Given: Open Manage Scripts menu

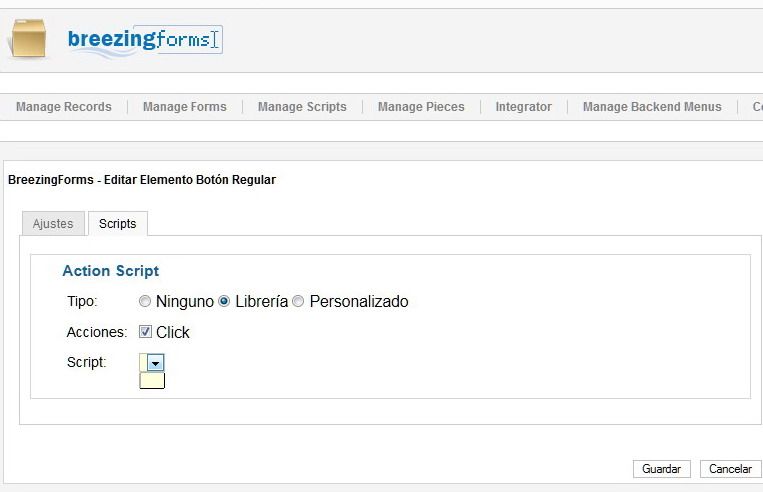Looking at the screenshot, I should click(302, 107).
